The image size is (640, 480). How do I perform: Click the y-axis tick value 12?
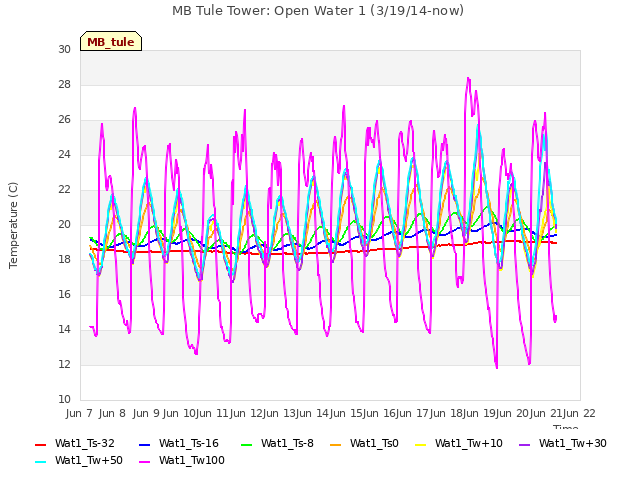(x=64, y=364)
